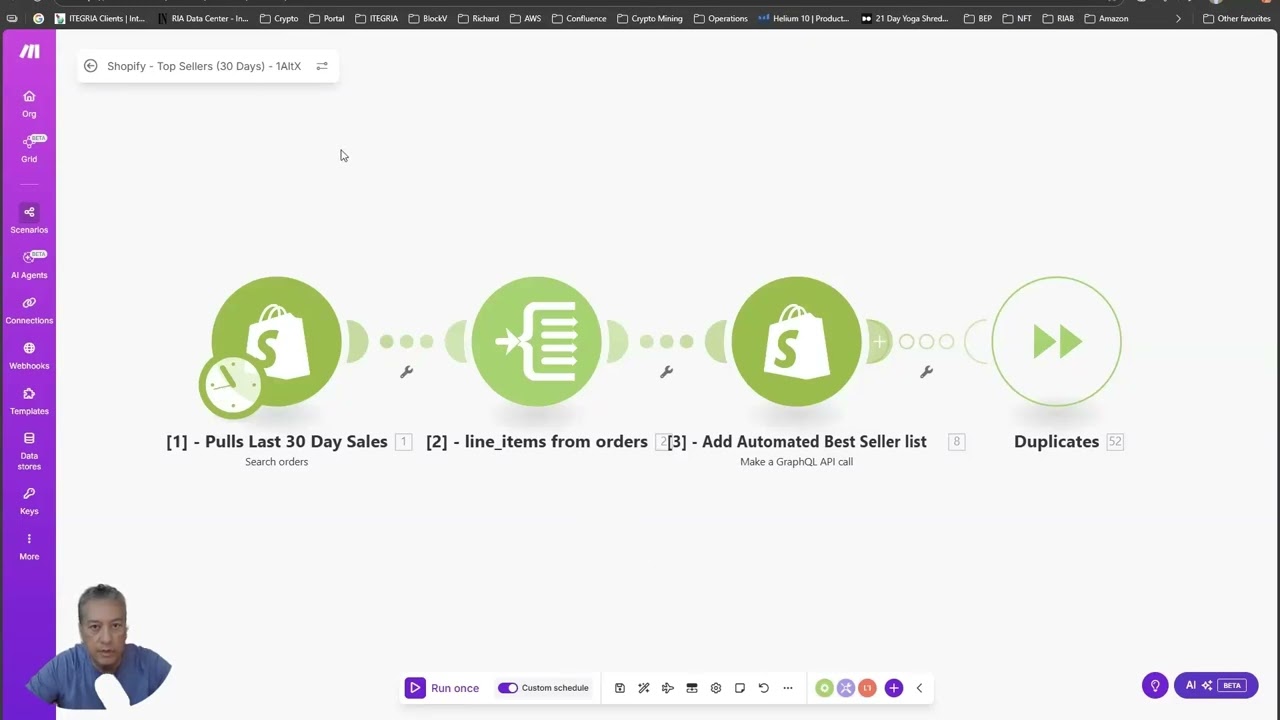This screenshot has width=1280, height=720.
Task: Open the filter wrench after module 1
Action: tap(406, 372)
